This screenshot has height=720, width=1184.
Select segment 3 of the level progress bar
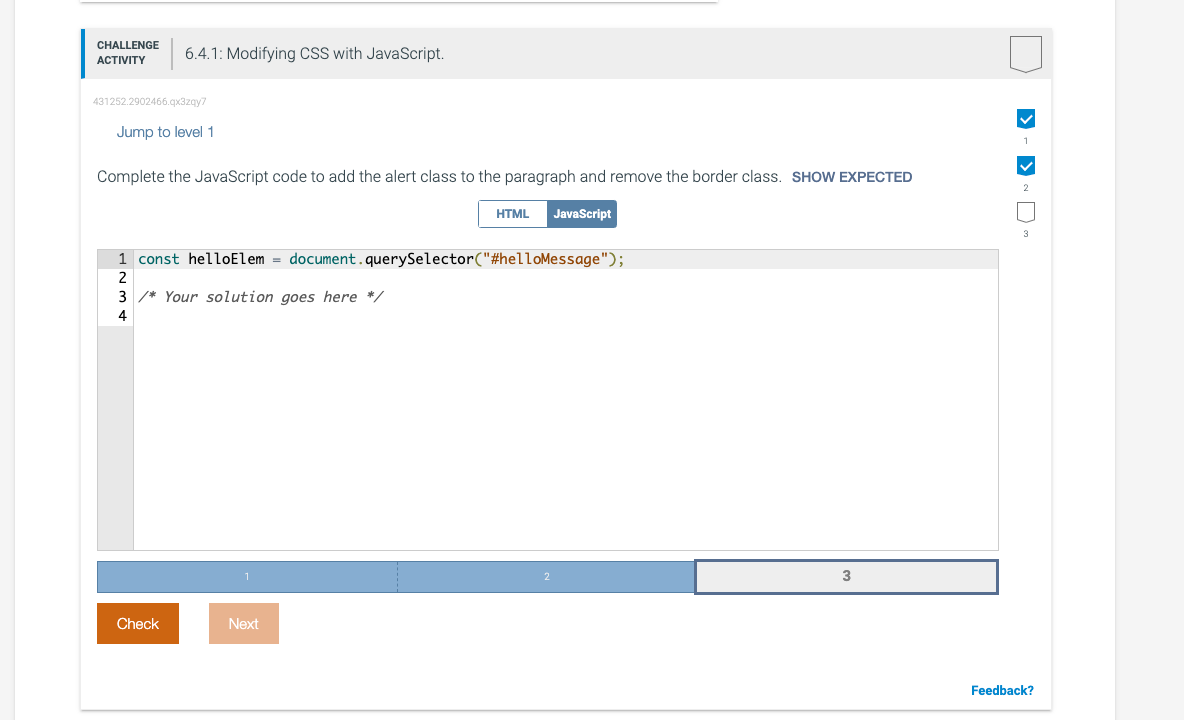(x=845, y=576)
